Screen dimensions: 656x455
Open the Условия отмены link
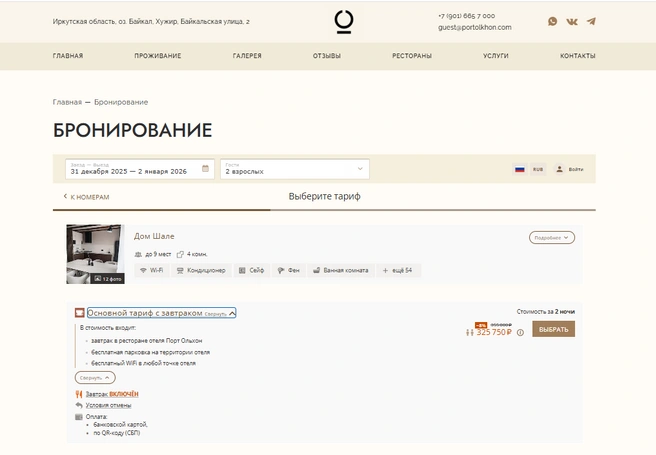tap(108, 405)
